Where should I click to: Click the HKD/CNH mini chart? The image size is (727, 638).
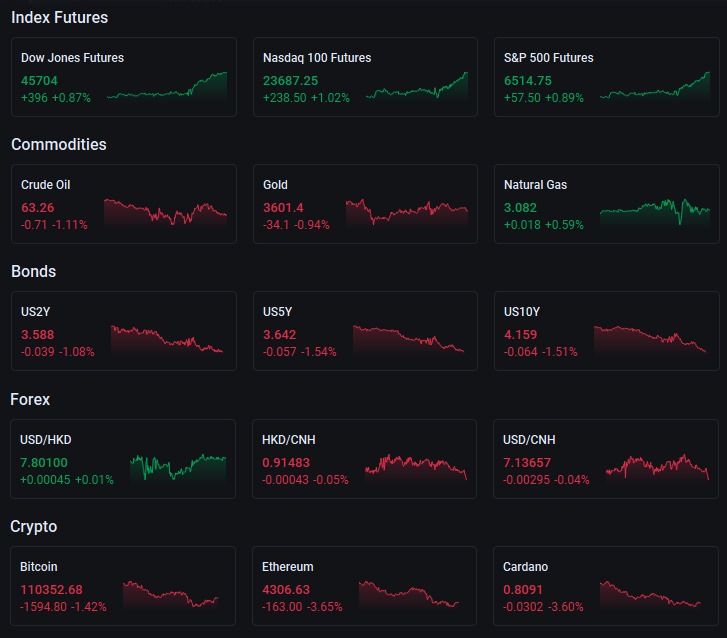tap(416, 467)
